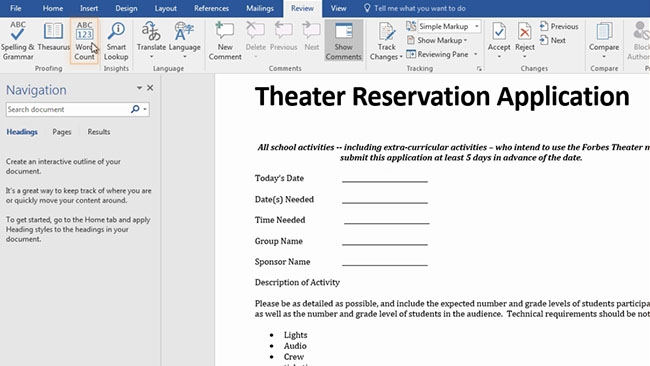Click the Crew bullet item
This screenshot has height=366, width=650.
(294, 356)
